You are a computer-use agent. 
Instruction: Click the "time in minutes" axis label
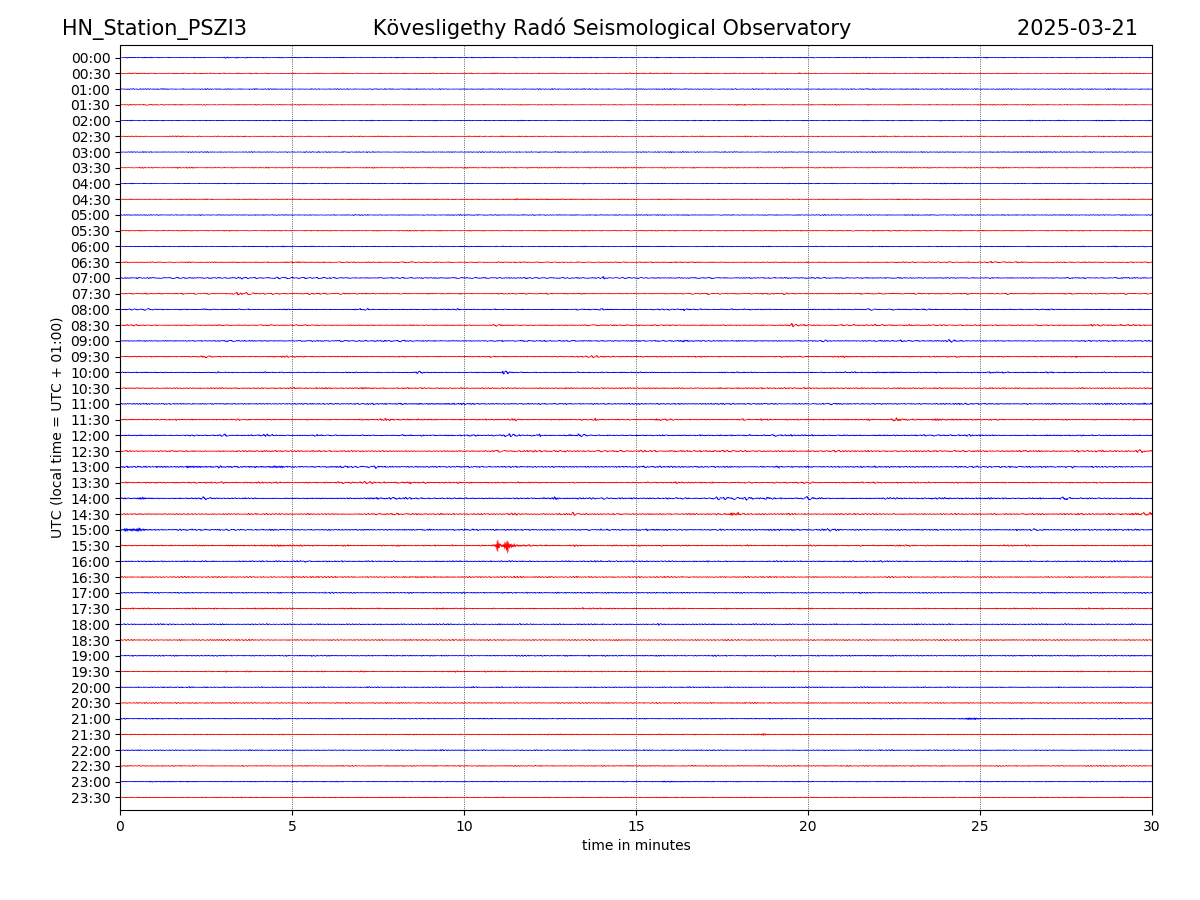tap(636, 845)
